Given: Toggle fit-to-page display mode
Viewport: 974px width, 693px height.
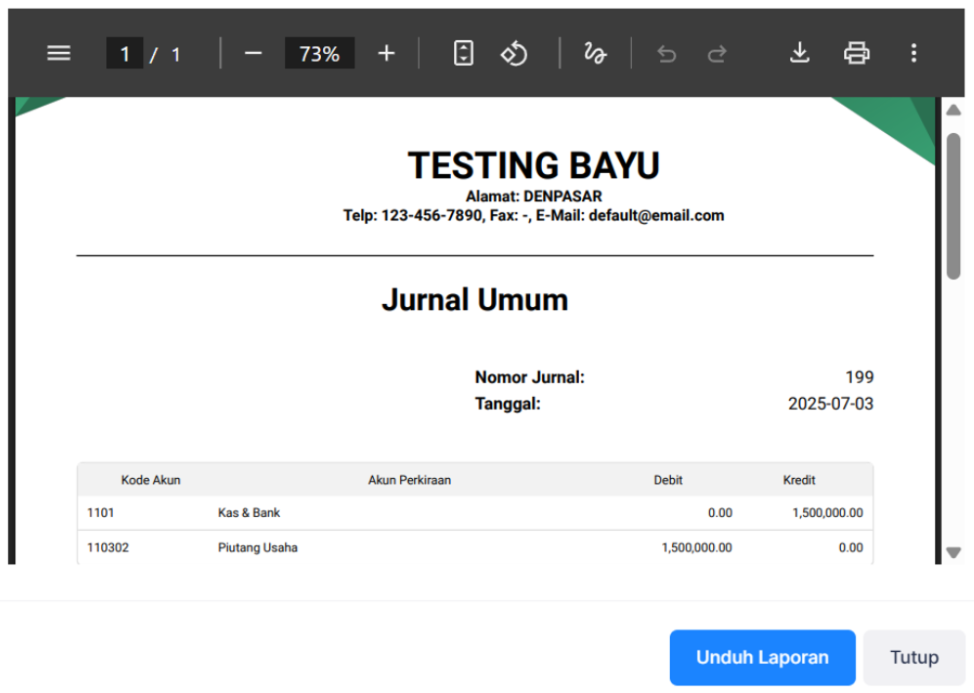Looking at the screenshot, I should pyautogui.click(x=462, y=53).
